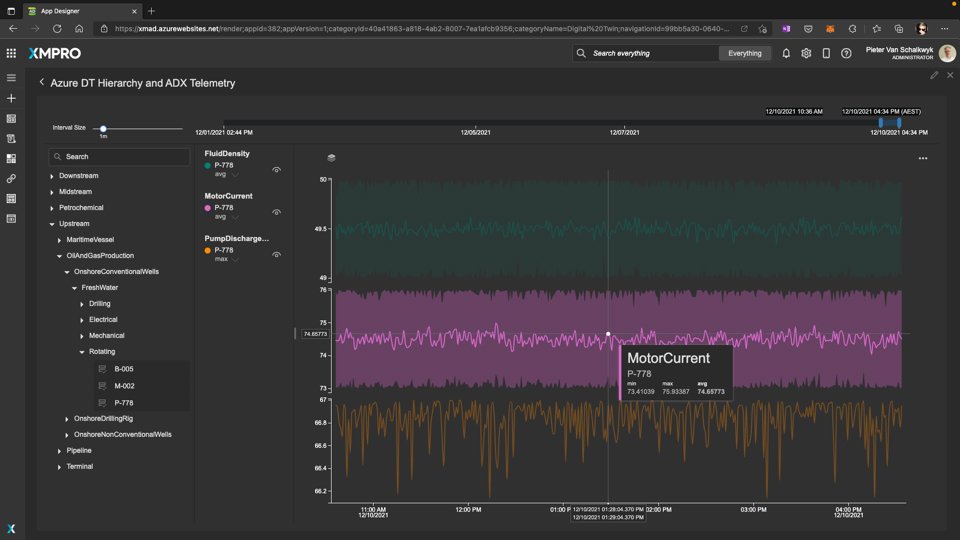The width and height of the screenshot is (960, 540).
Task: Click the edit pencil icon
Action: pyautogui.click(x=934, y=75)
